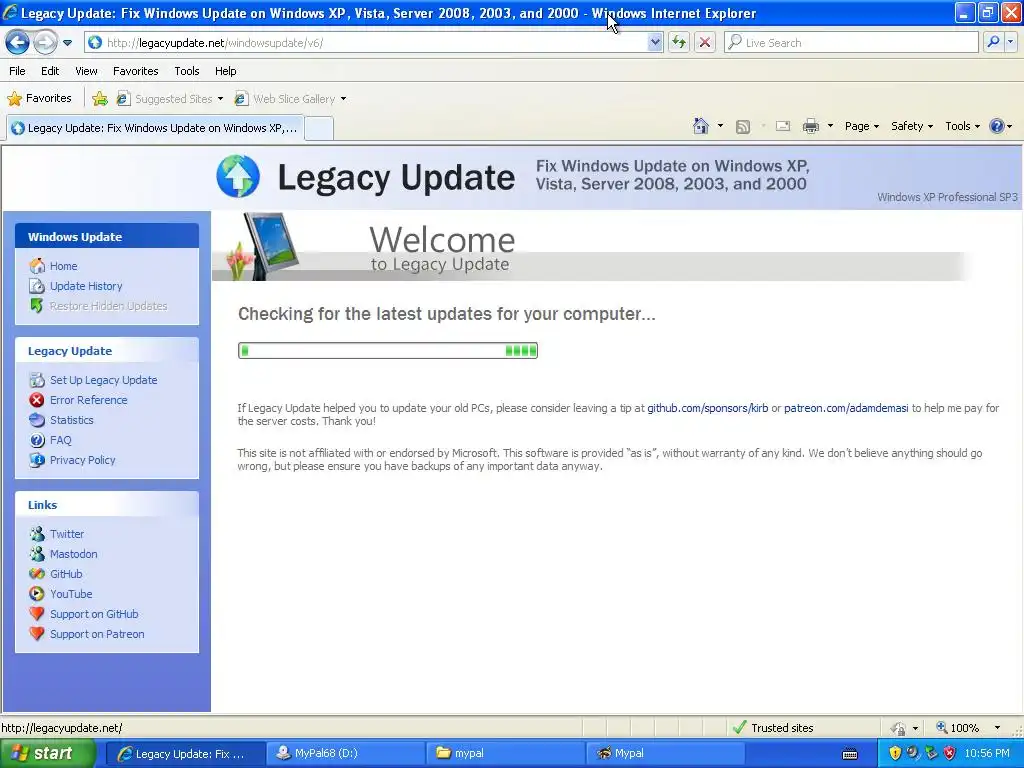Open the Mastodon link

pyautogui.click(x=73, y=554)
